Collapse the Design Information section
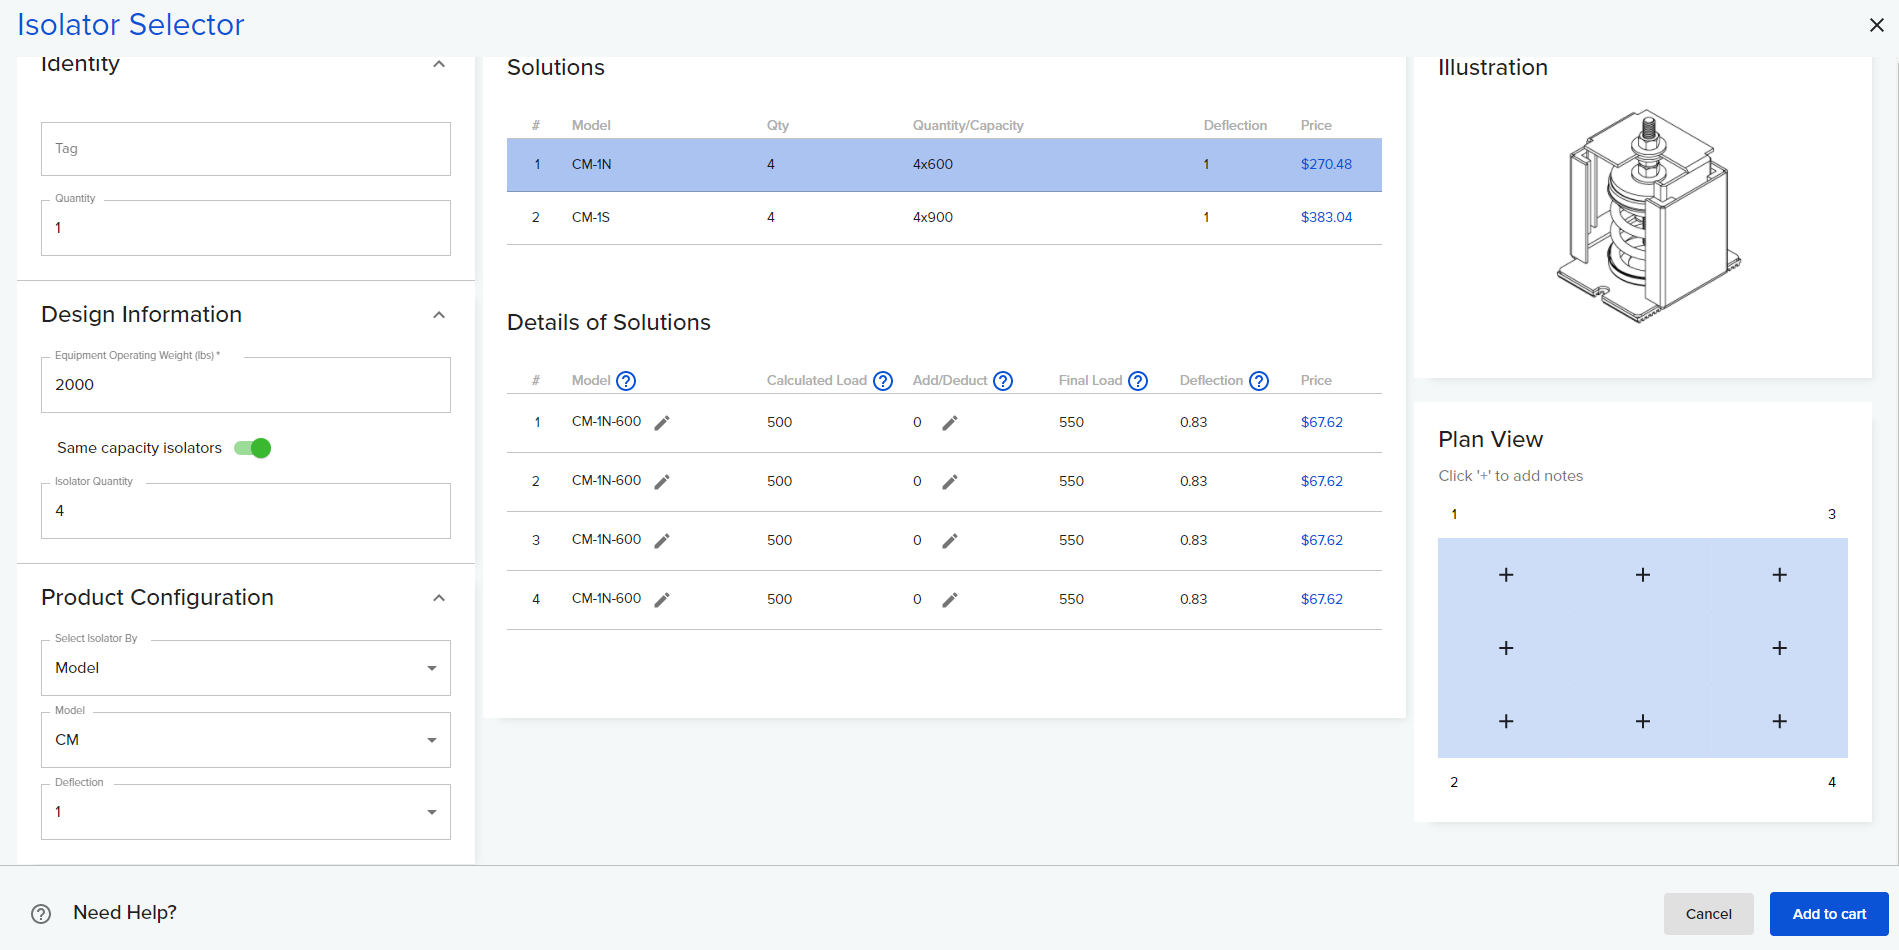The height and width of the screenshot is (950, 1899). click(x=439, y=315)
